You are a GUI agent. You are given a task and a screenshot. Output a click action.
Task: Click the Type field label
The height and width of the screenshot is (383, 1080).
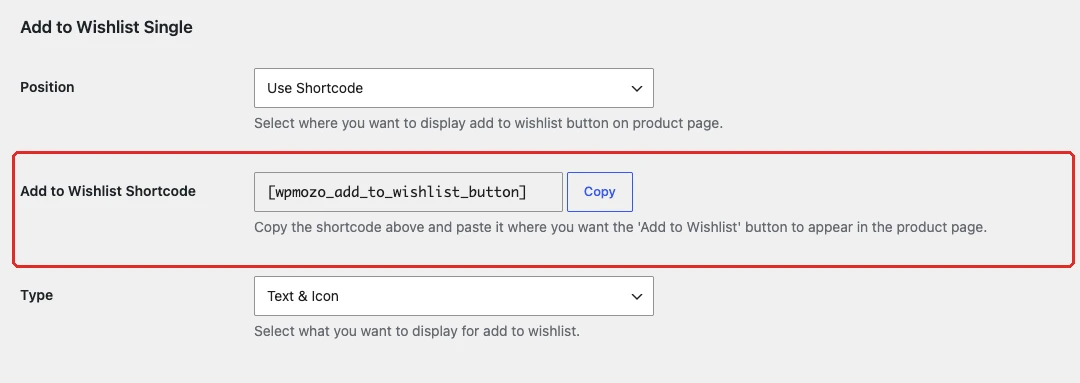point(37,296)
